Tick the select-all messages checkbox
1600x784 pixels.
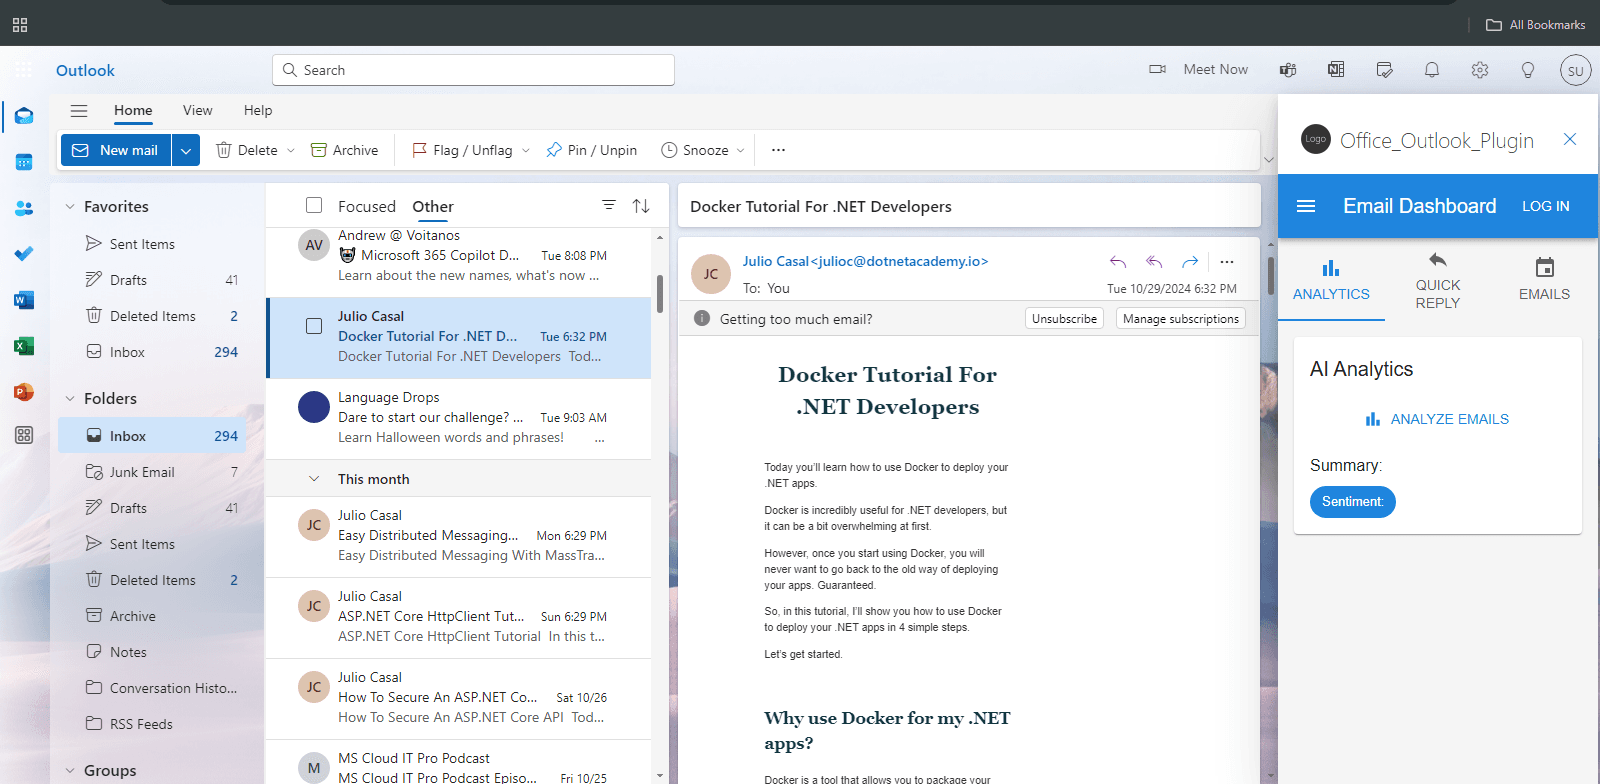pyautogui.click(x=314, y=205)
